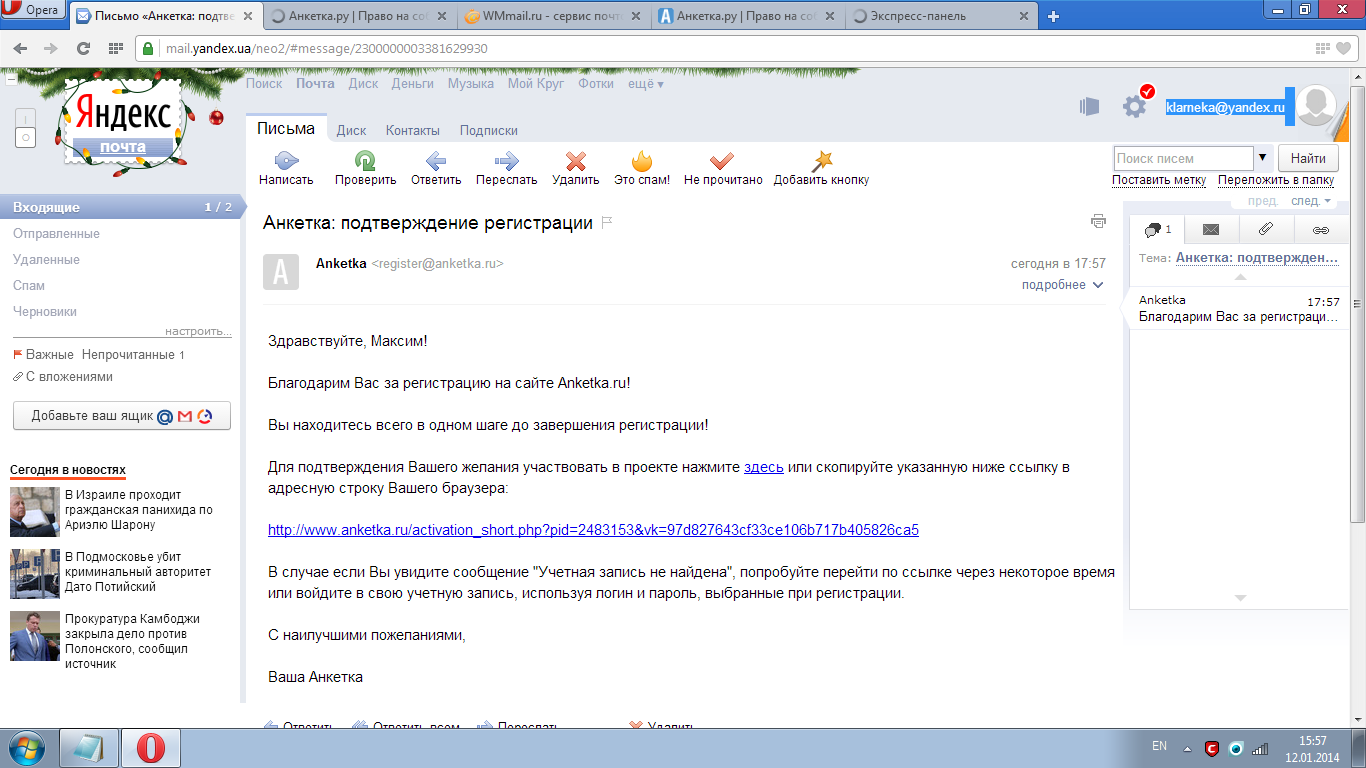The image size is (1366, 768).
Task: Open the Черновики folder
Action: pyautogui.click(x=45, y=311)
